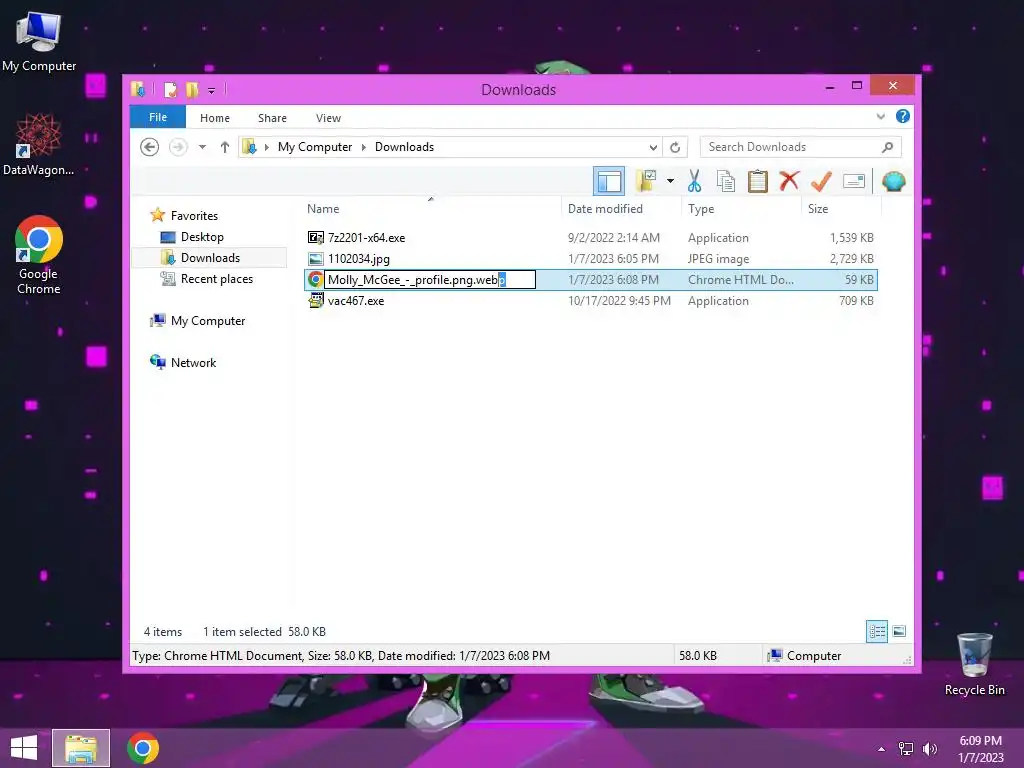The image size is (1024, 768).
Task: Click the address bar folder icon
Action: [249, 147]
